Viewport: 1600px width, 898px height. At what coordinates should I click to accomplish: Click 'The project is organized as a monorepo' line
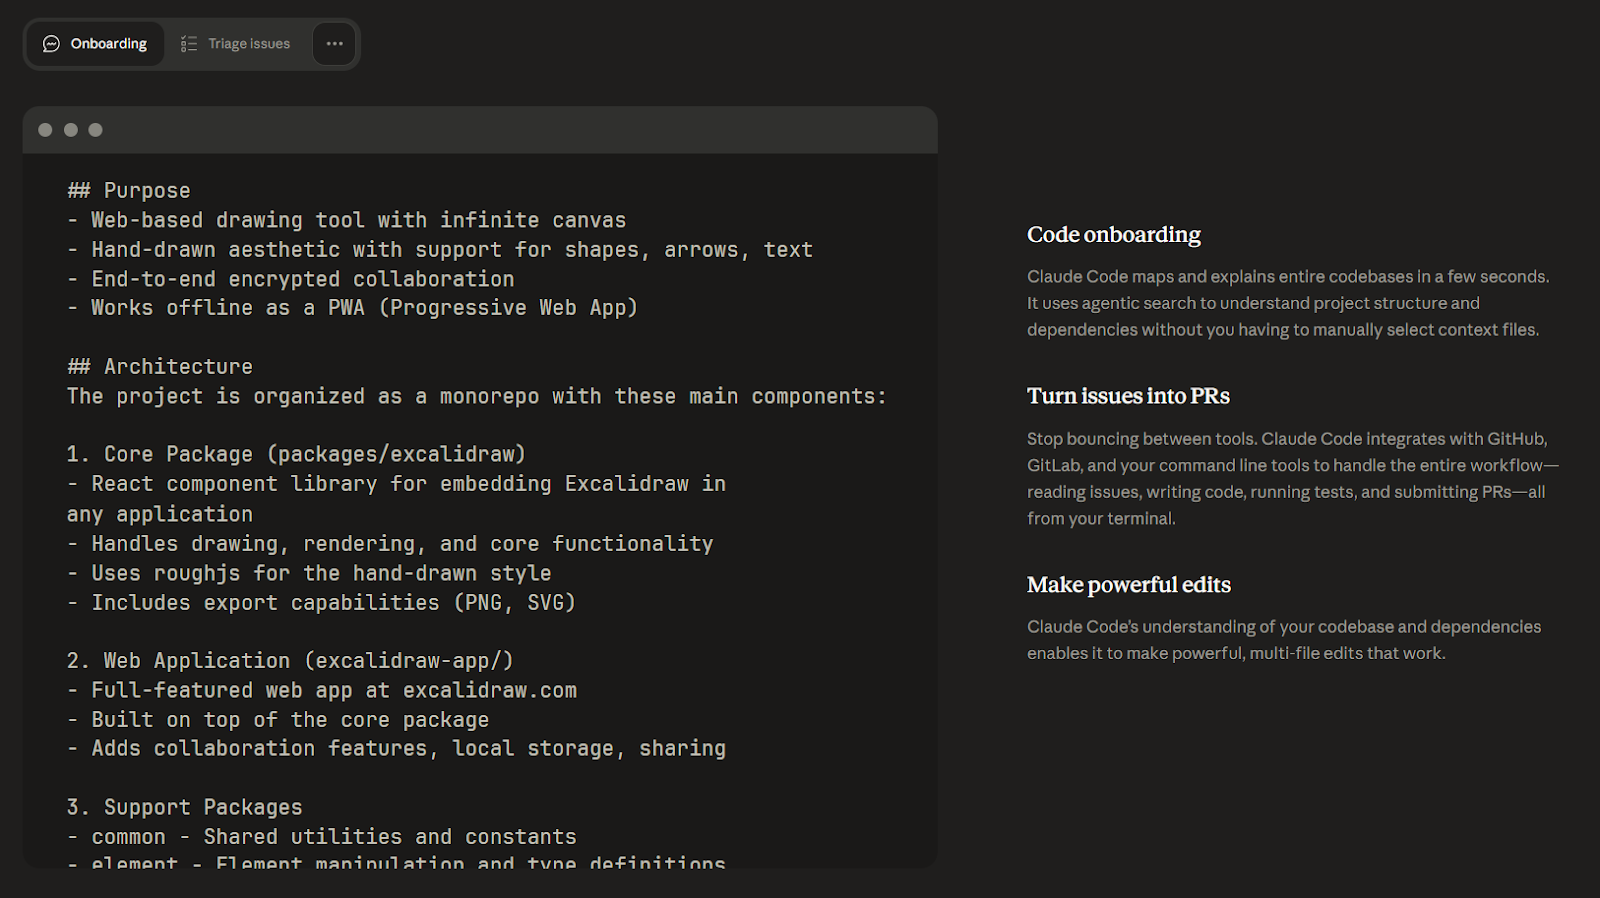click(x=477, y=397)
